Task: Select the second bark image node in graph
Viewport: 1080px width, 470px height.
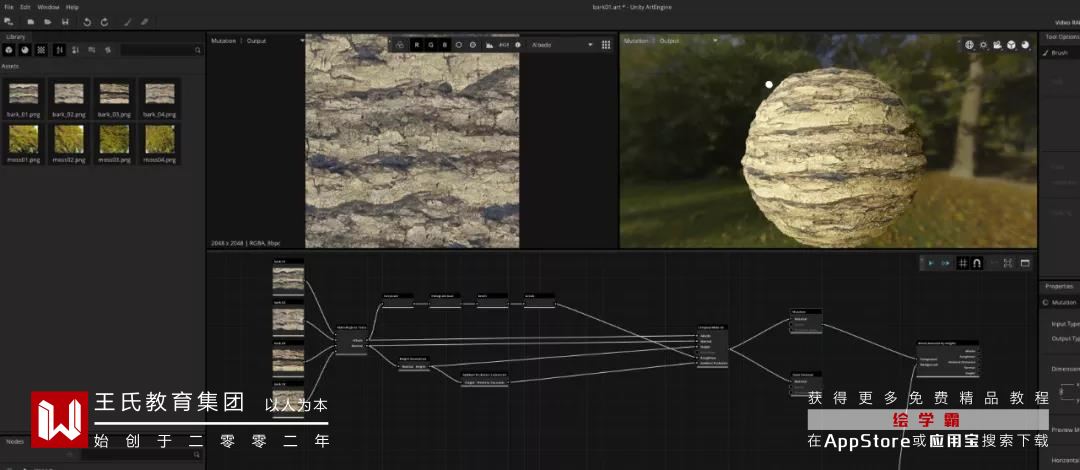Action: coord(288,317)
